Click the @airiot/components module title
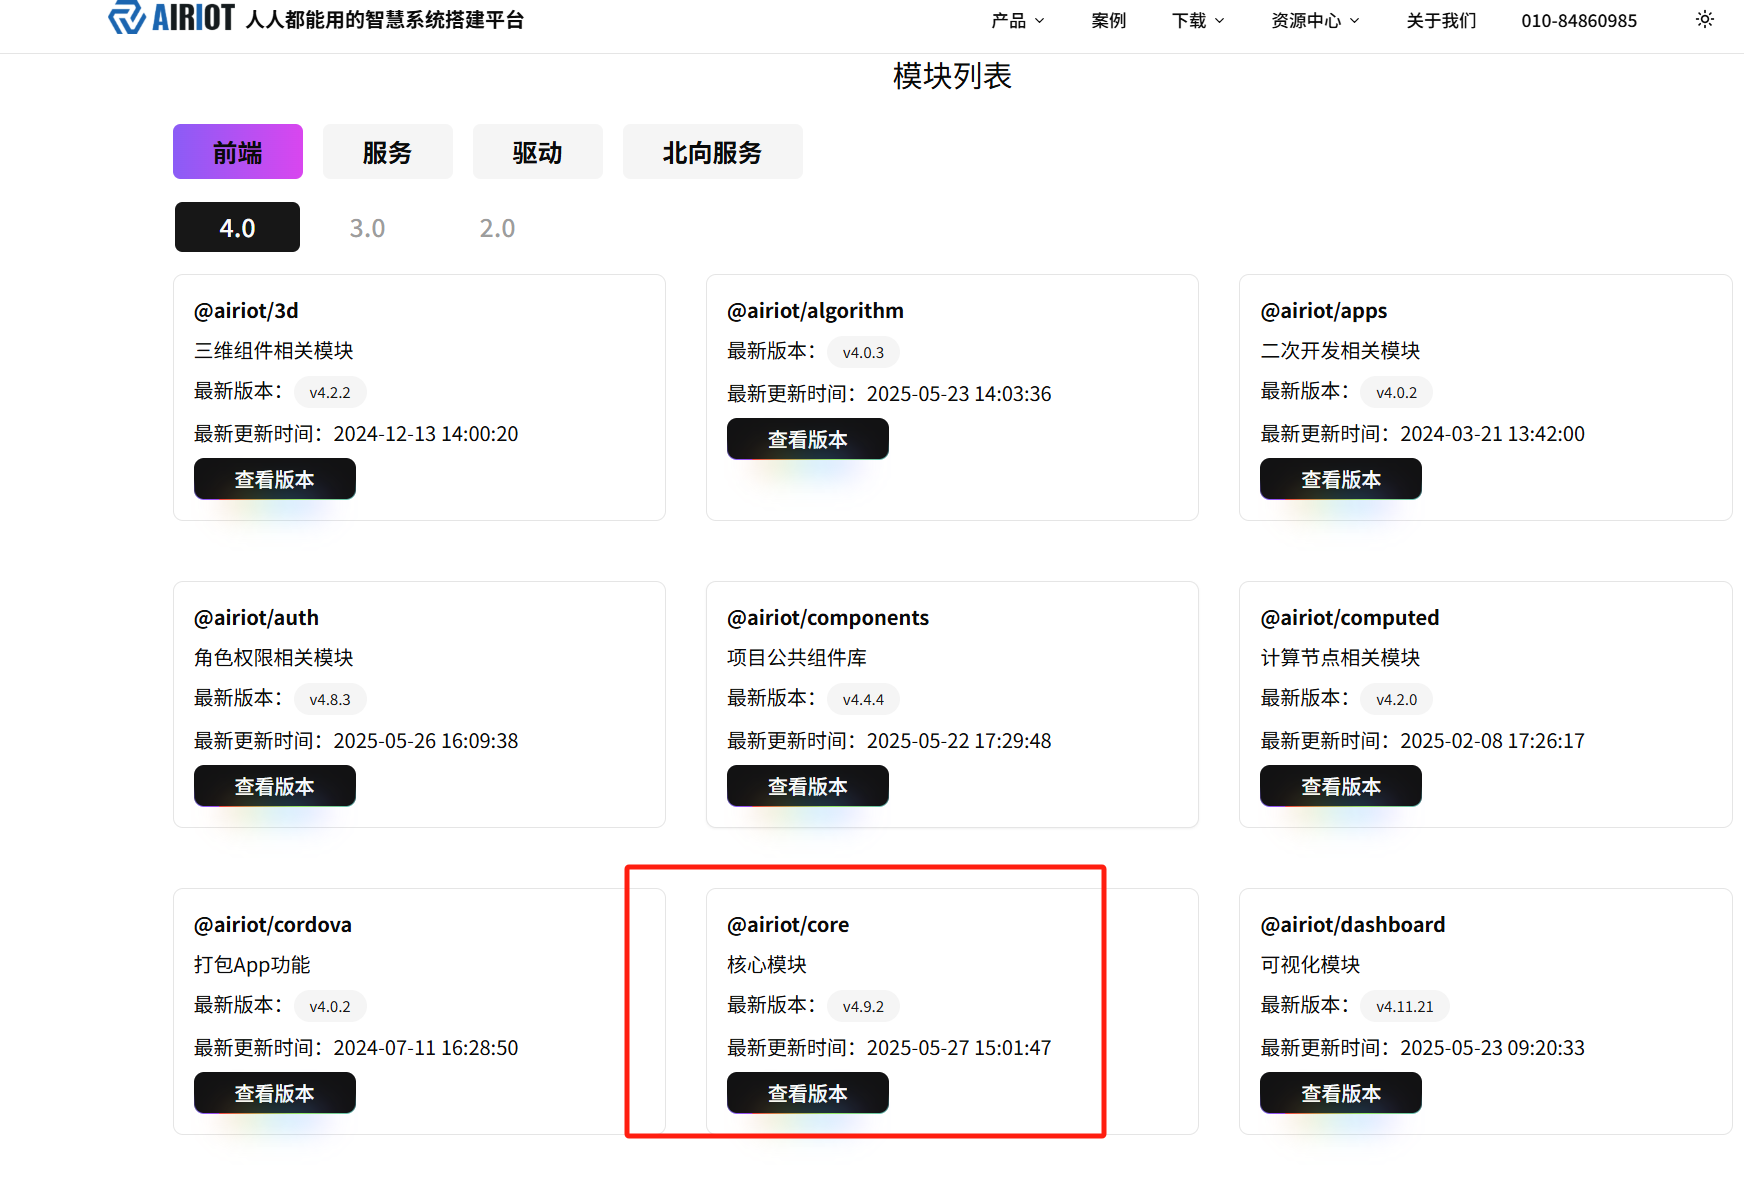This screenshot has height=1183, width=1744. pos(828,618)
